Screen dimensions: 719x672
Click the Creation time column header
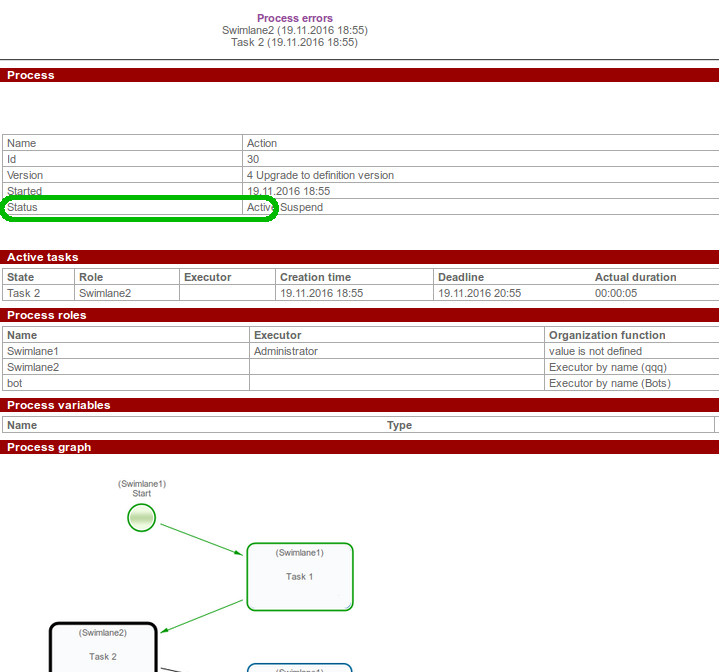click(315, 277)
